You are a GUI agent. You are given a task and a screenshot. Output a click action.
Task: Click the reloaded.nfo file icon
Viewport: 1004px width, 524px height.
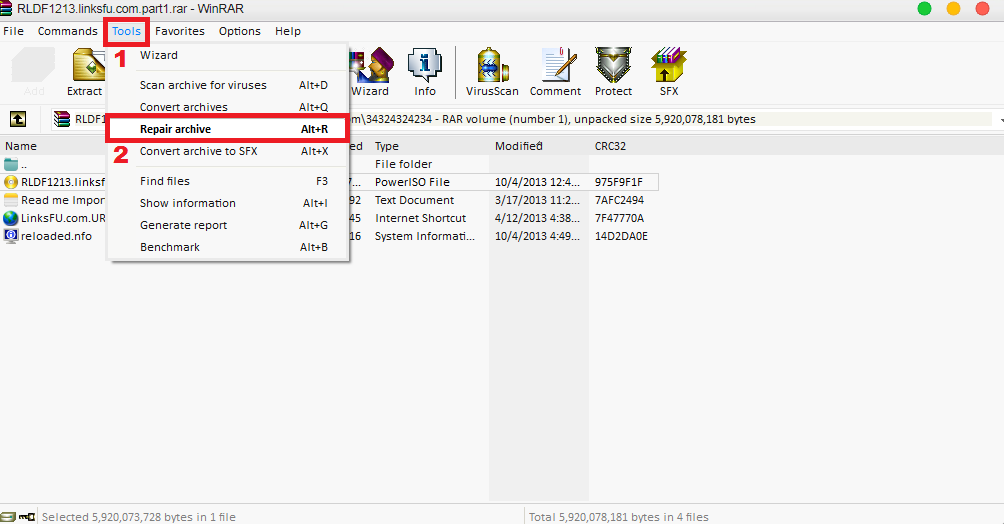click(10, 236)
